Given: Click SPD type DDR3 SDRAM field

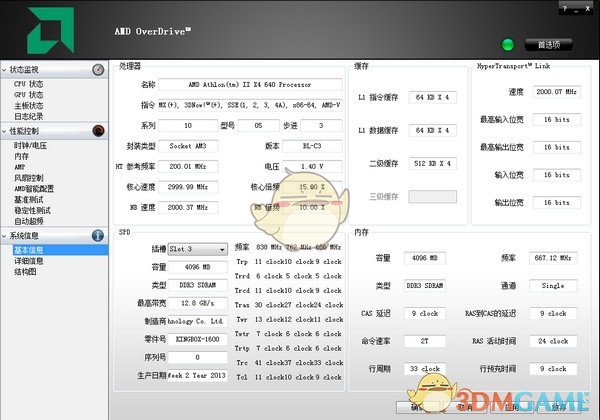Looking at the screenshot, I should 197,285.
